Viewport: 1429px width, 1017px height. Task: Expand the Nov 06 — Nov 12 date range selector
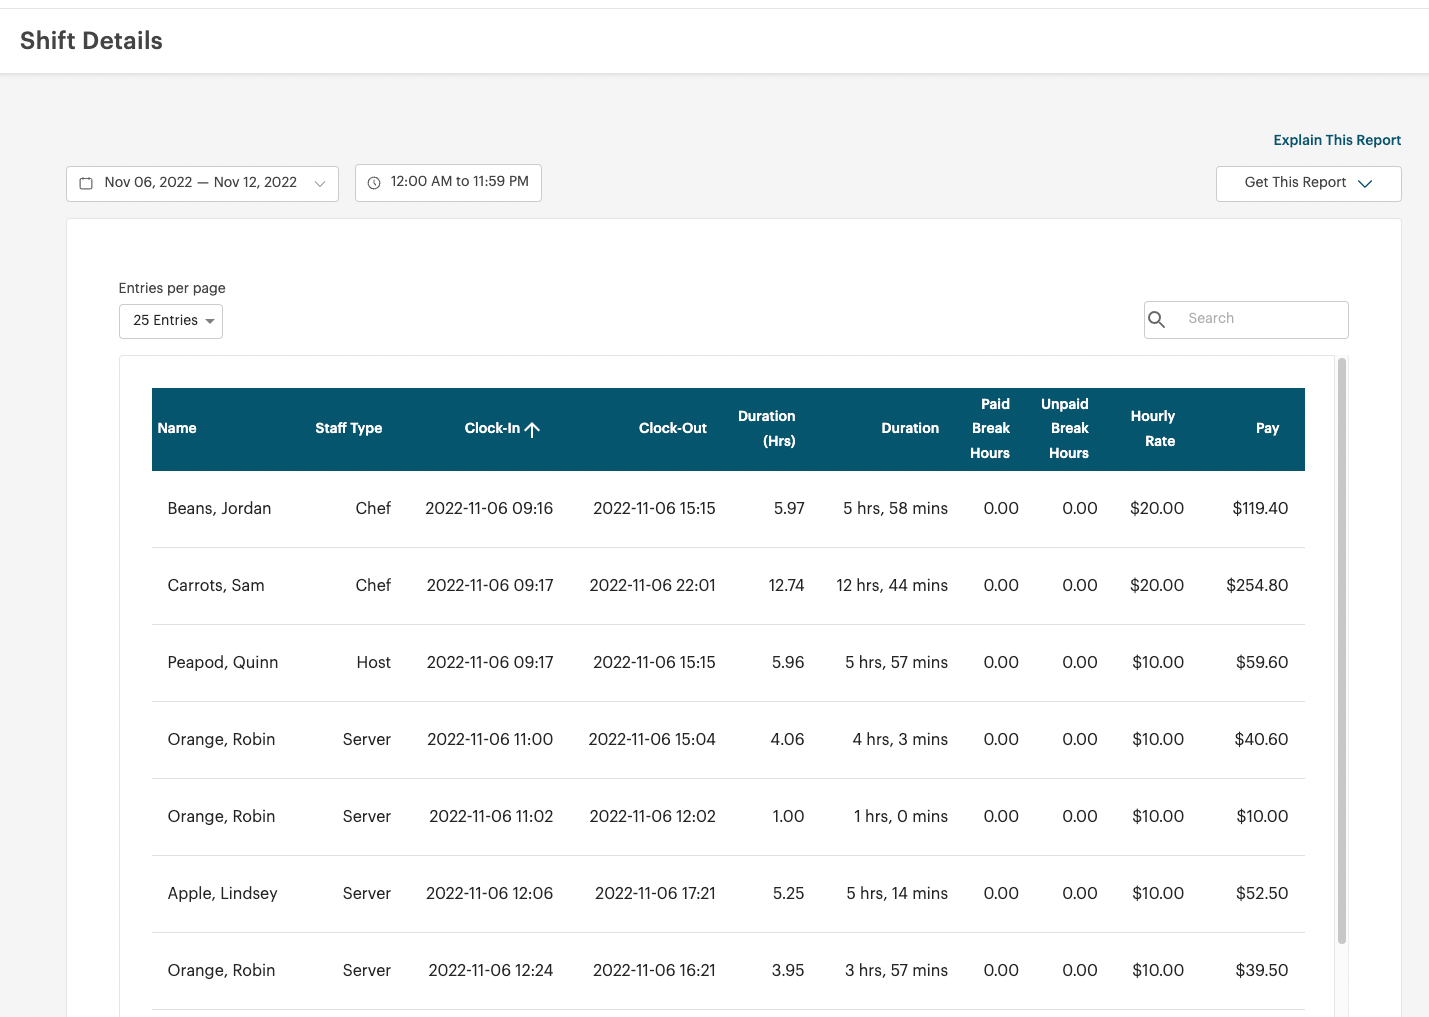point(201,183)
